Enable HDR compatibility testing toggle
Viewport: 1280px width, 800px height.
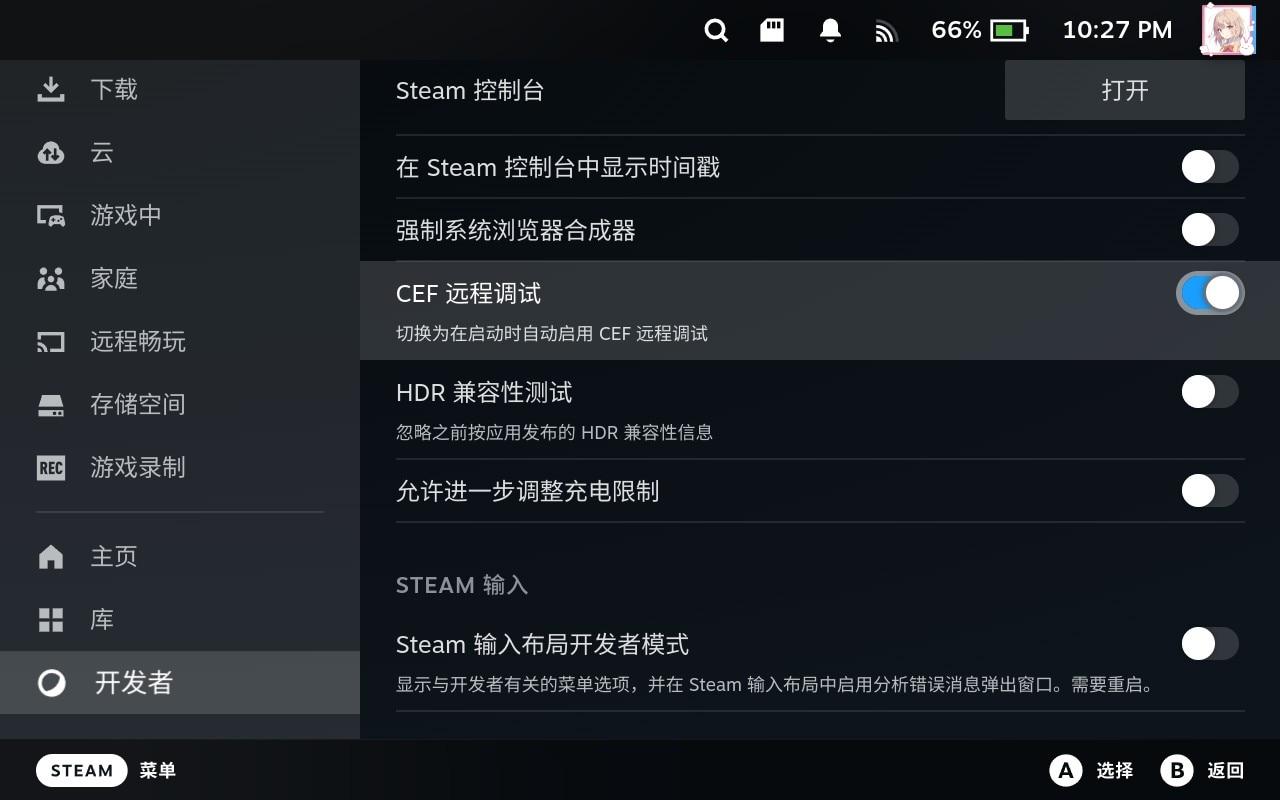tap(1210, 392)
